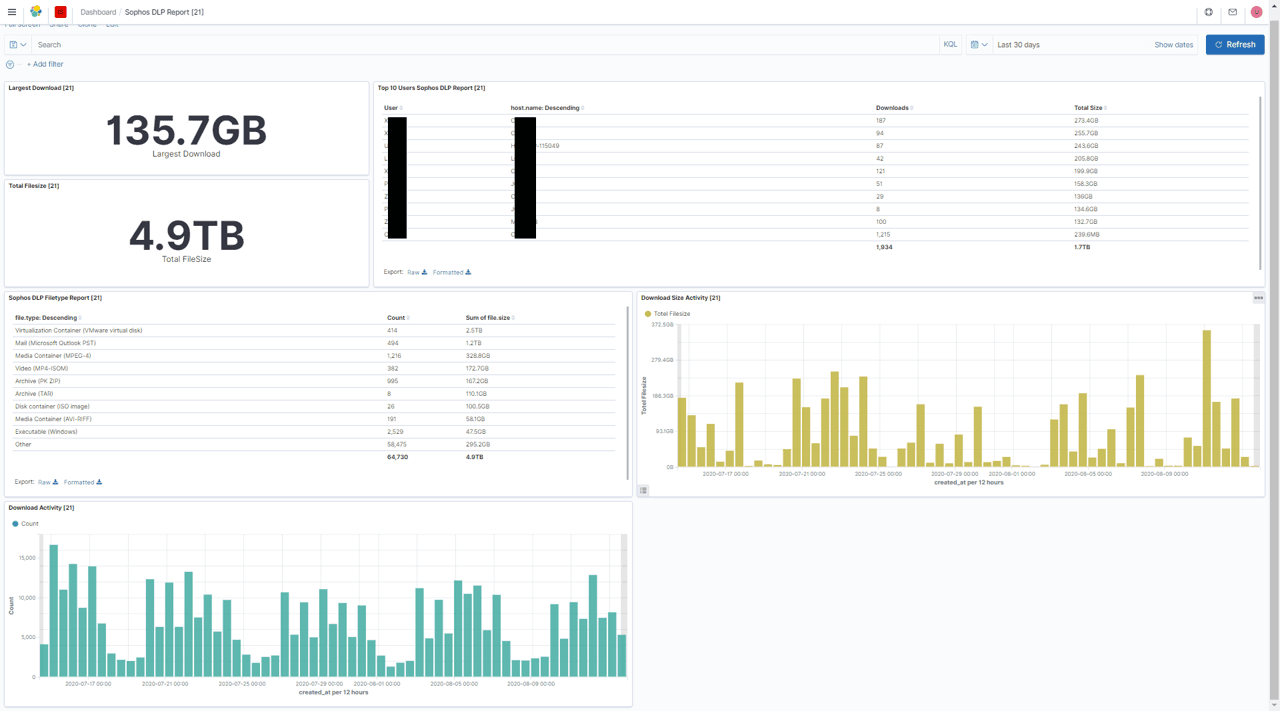
Task: Sort the table by Downloads column
Action: (893, 108)
